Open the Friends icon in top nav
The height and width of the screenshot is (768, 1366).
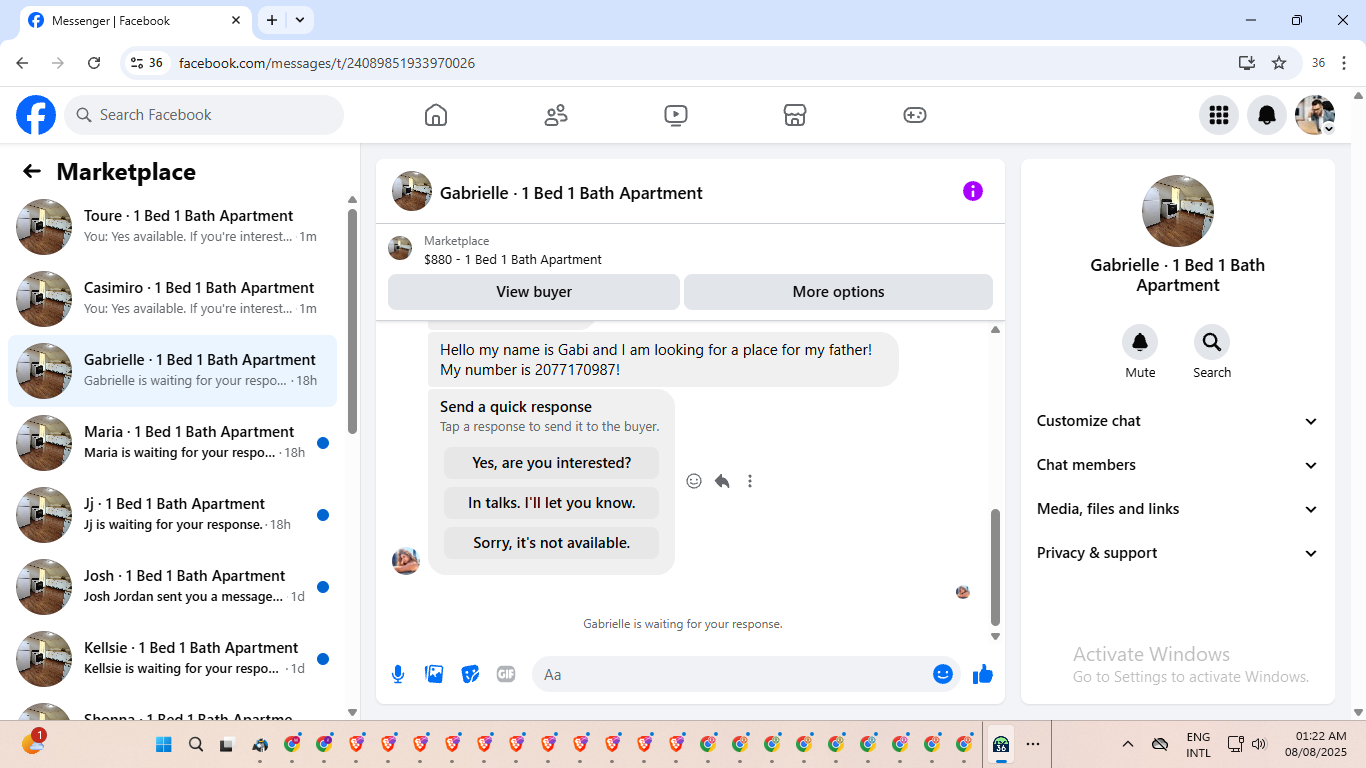coord(556,115)
